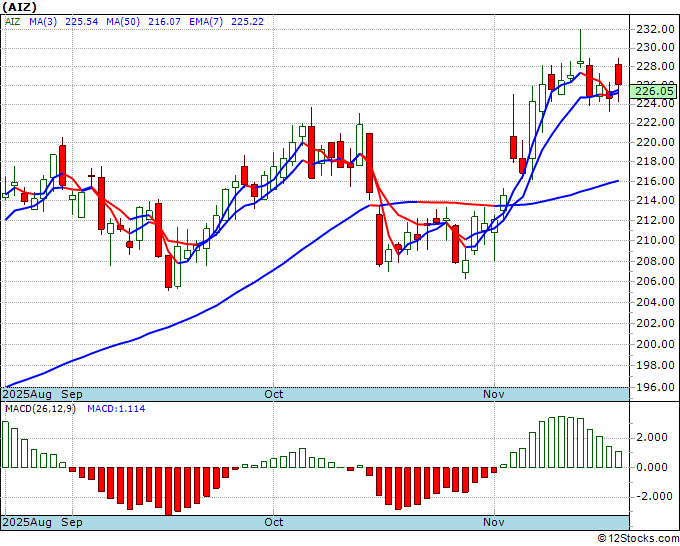Click the 196.00 price axis label
The width and height of the screenshot is (680, 546).
pos(655,387)
